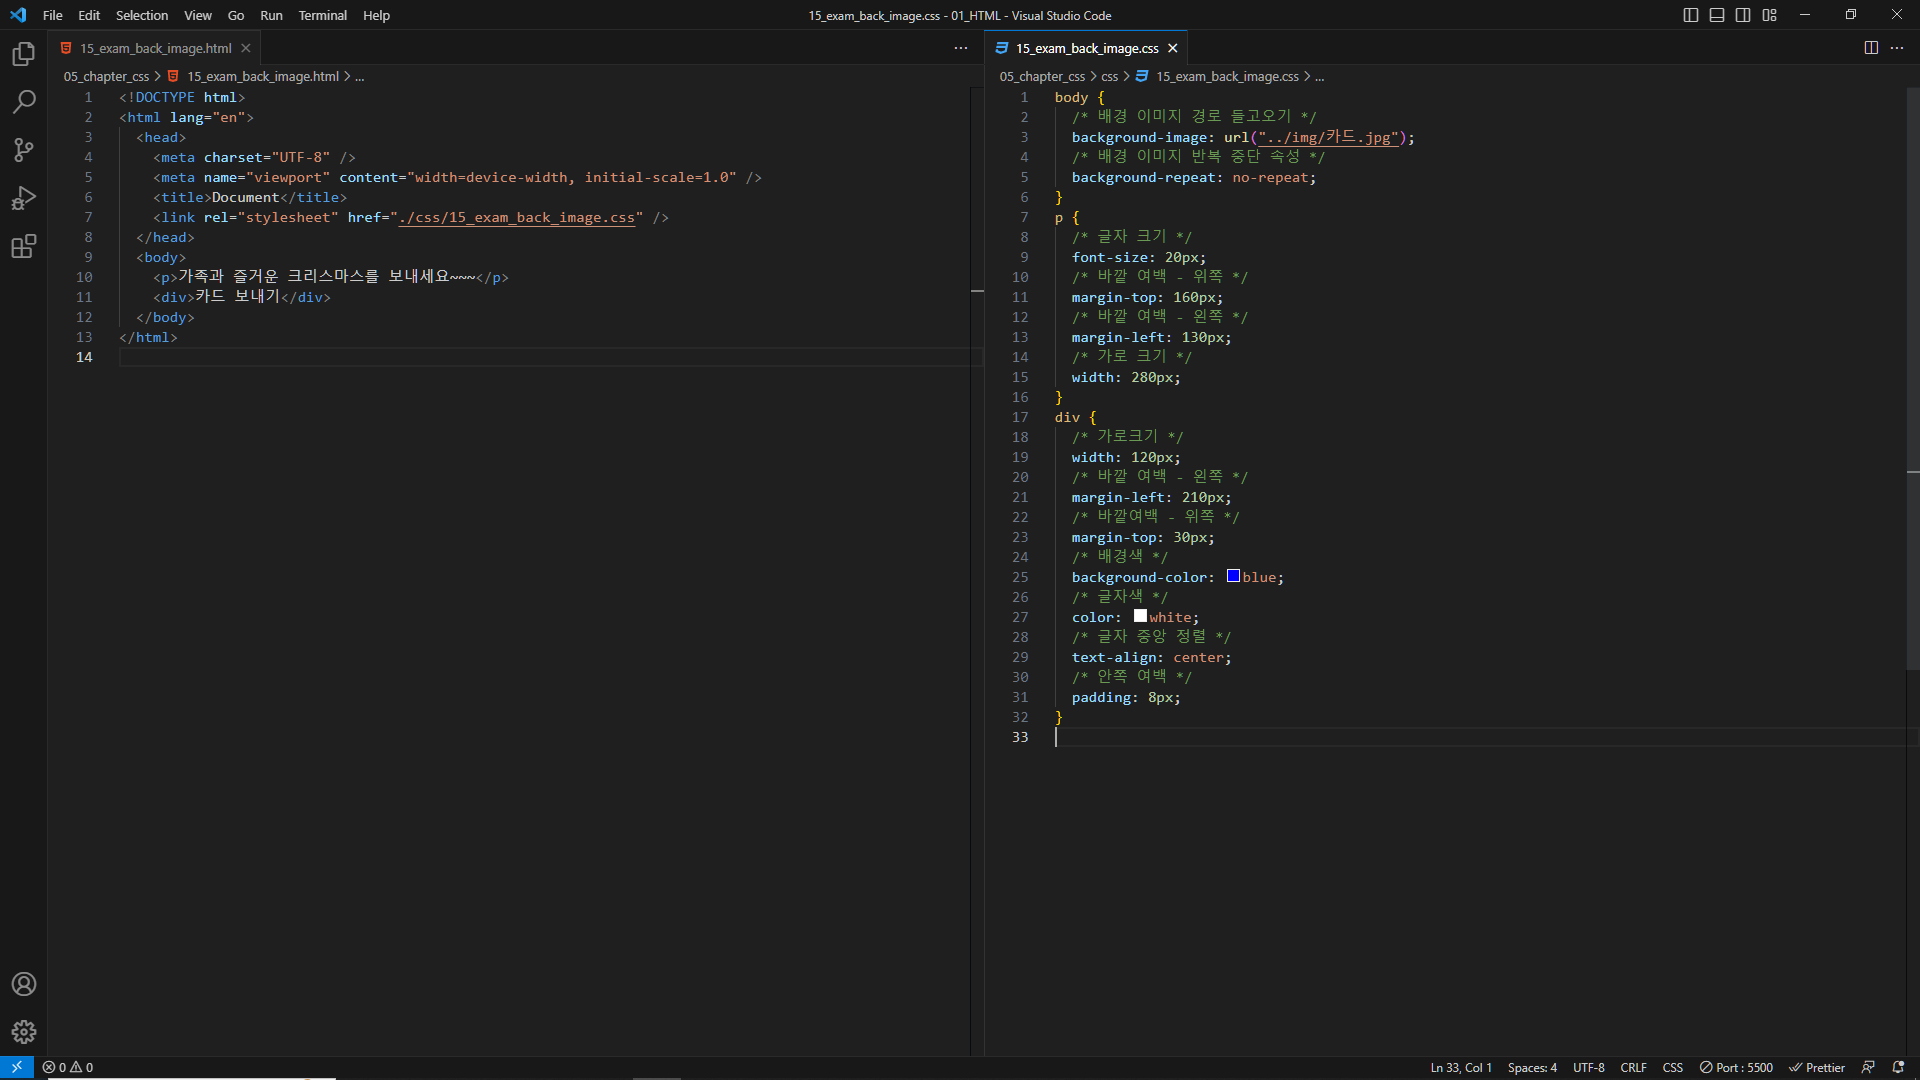The image size is (1920, 1080).
Task: Open the Search view icon
Action: click(x=24, y=102)
